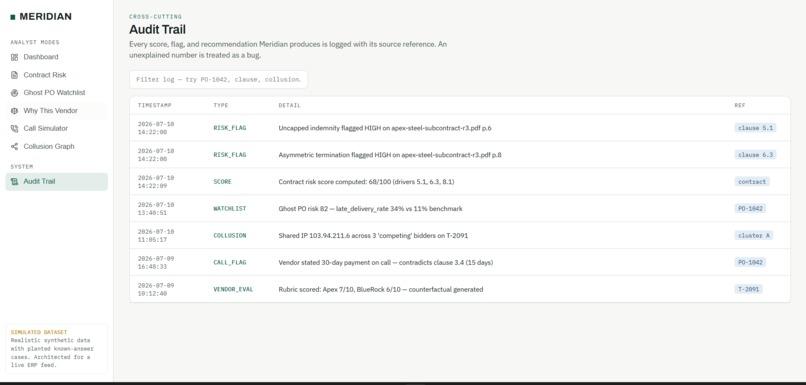This screenshot has height=385, width=806.
Task: Click the Meridian logo square
Action: tap(13, 17)
